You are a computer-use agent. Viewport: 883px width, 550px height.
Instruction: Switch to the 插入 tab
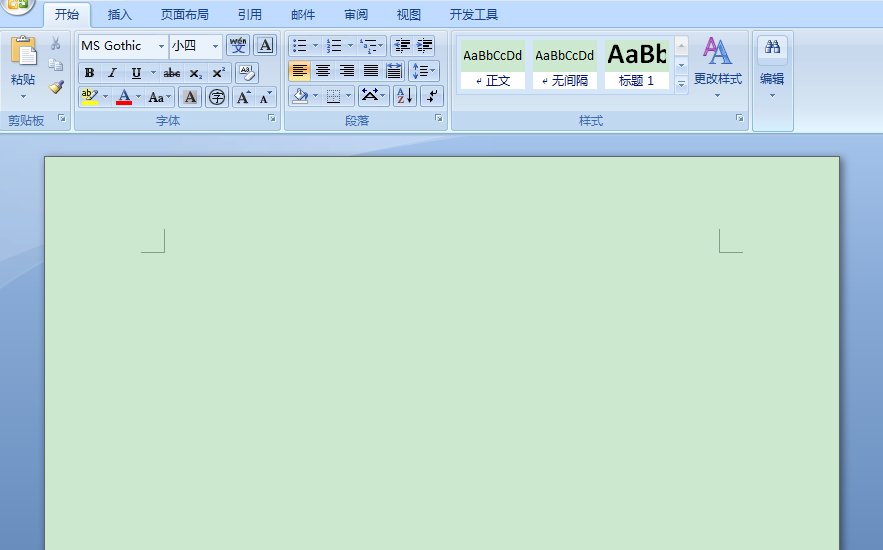point(119,15)
